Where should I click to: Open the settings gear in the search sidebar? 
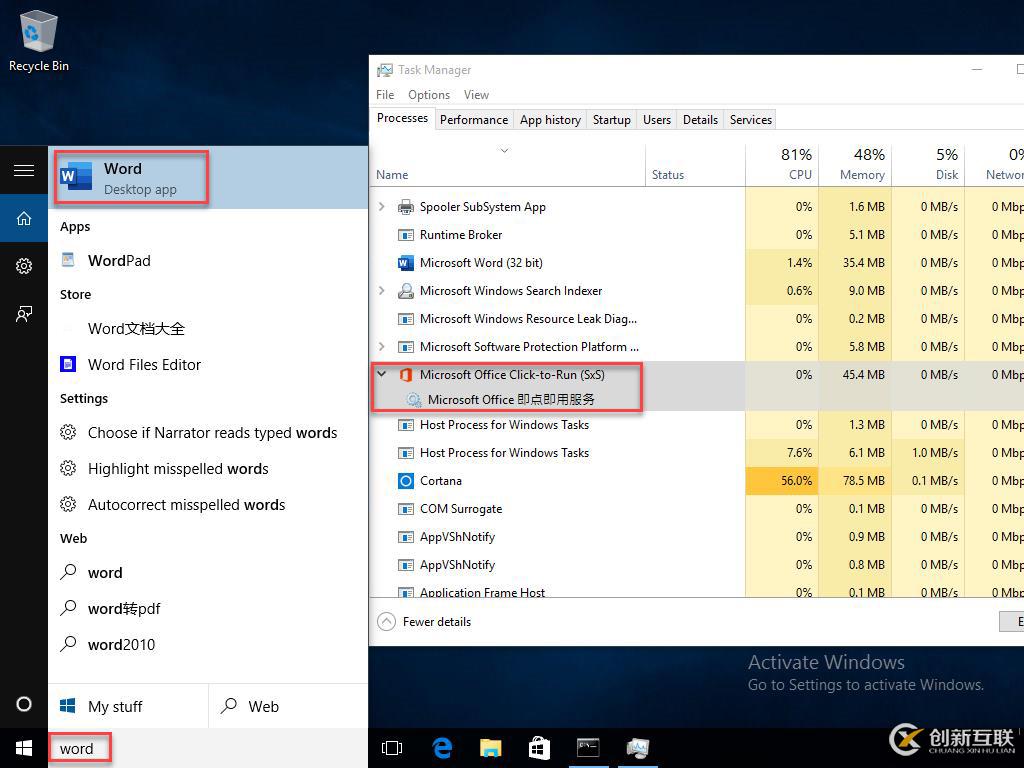[x=24, y=266]
